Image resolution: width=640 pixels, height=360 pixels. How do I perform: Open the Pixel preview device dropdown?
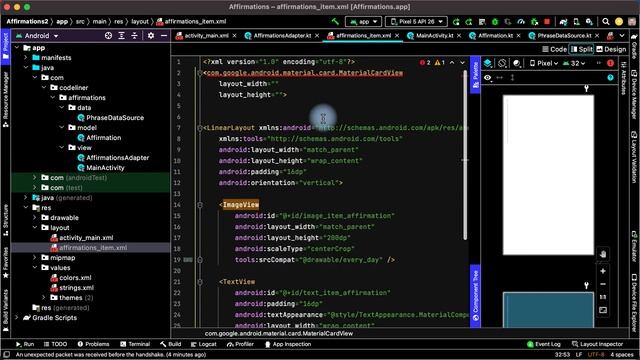point(544,63)
